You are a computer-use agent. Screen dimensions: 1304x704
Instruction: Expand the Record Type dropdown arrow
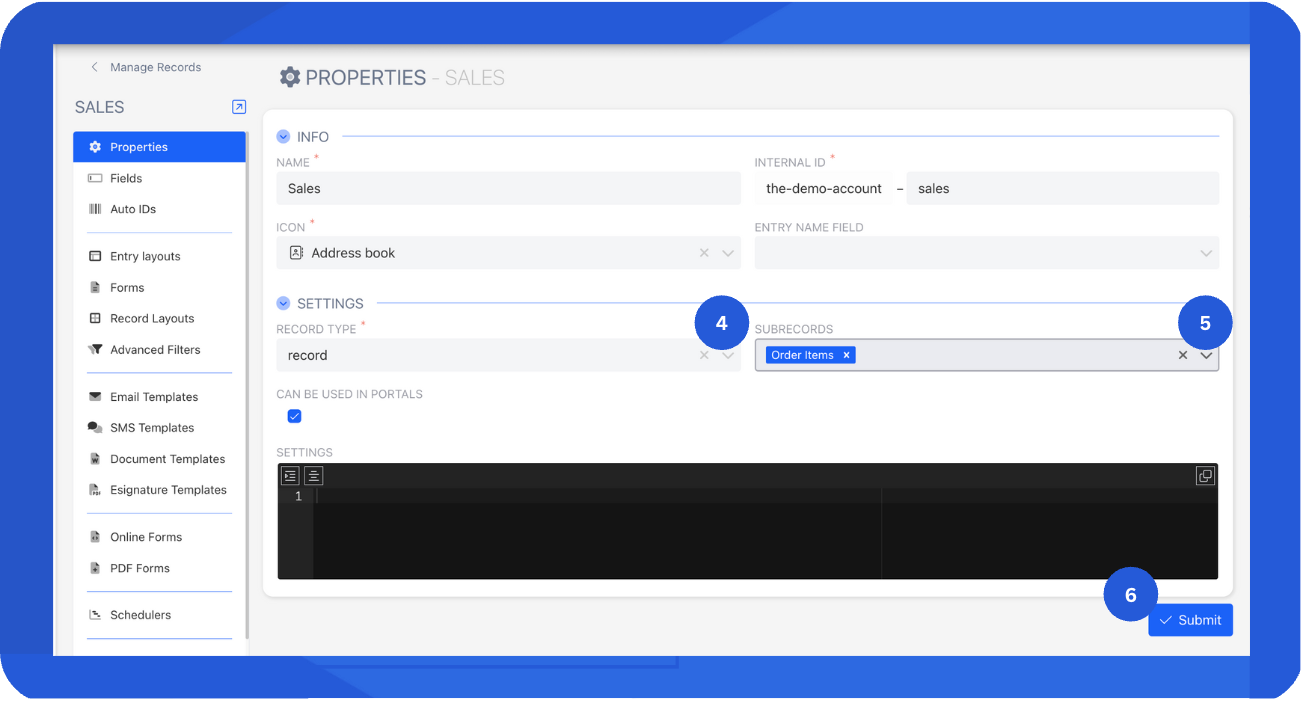pyautogui.click(x=728, y=355)
